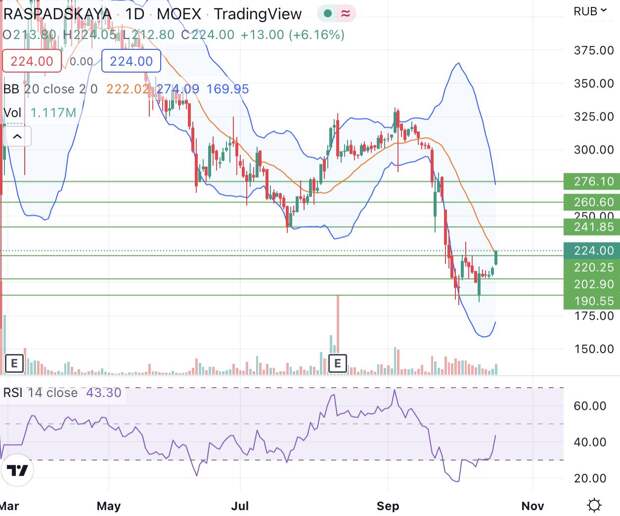Select the 260.60 price level label

592,202
